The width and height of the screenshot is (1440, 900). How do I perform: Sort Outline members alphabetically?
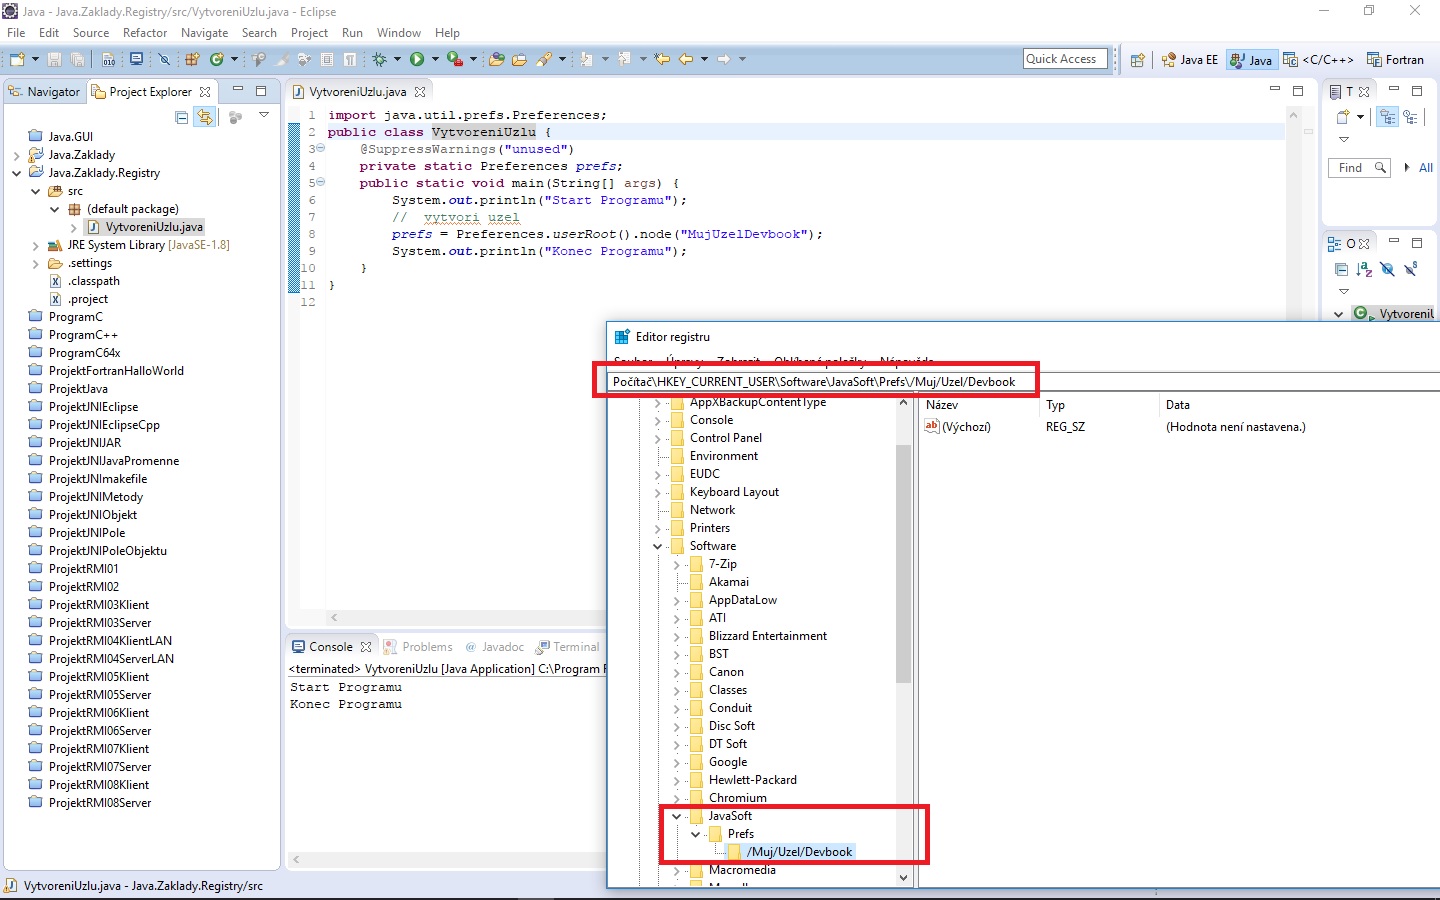click(x=1363, y=269)
